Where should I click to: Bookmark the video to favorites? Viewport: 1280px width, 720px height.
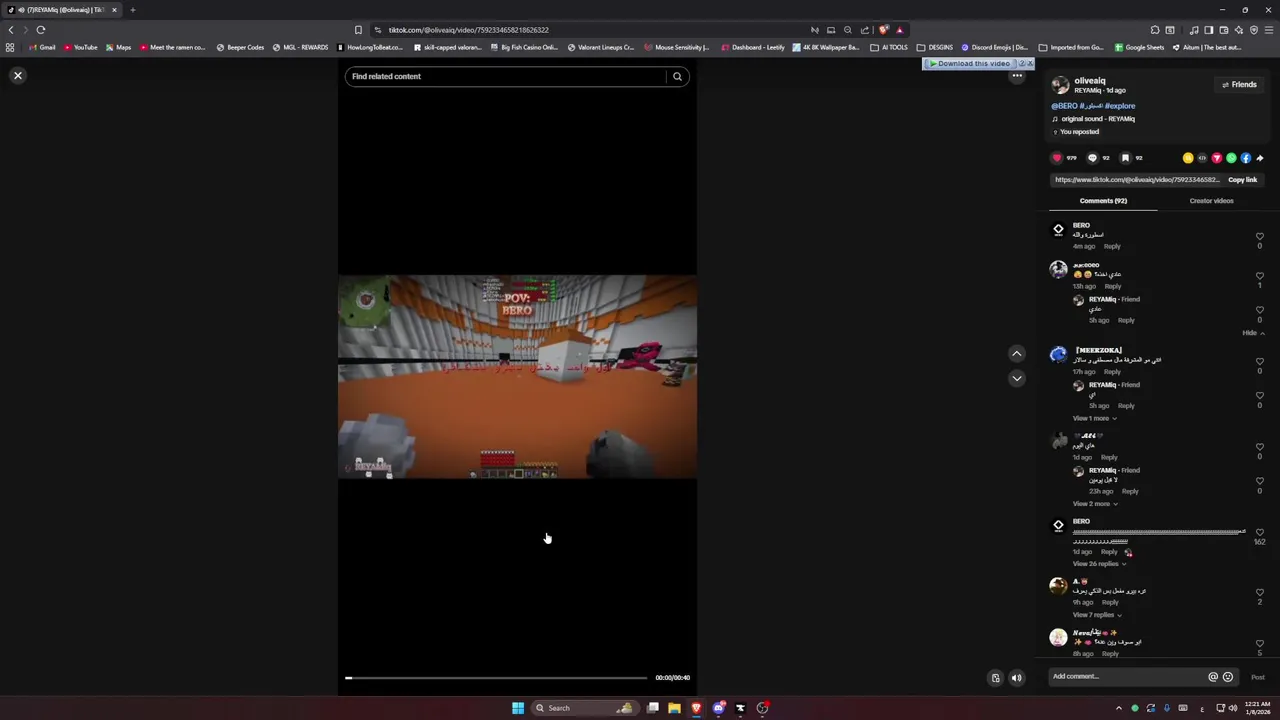pyautogui.click(x=1125, y=158)
